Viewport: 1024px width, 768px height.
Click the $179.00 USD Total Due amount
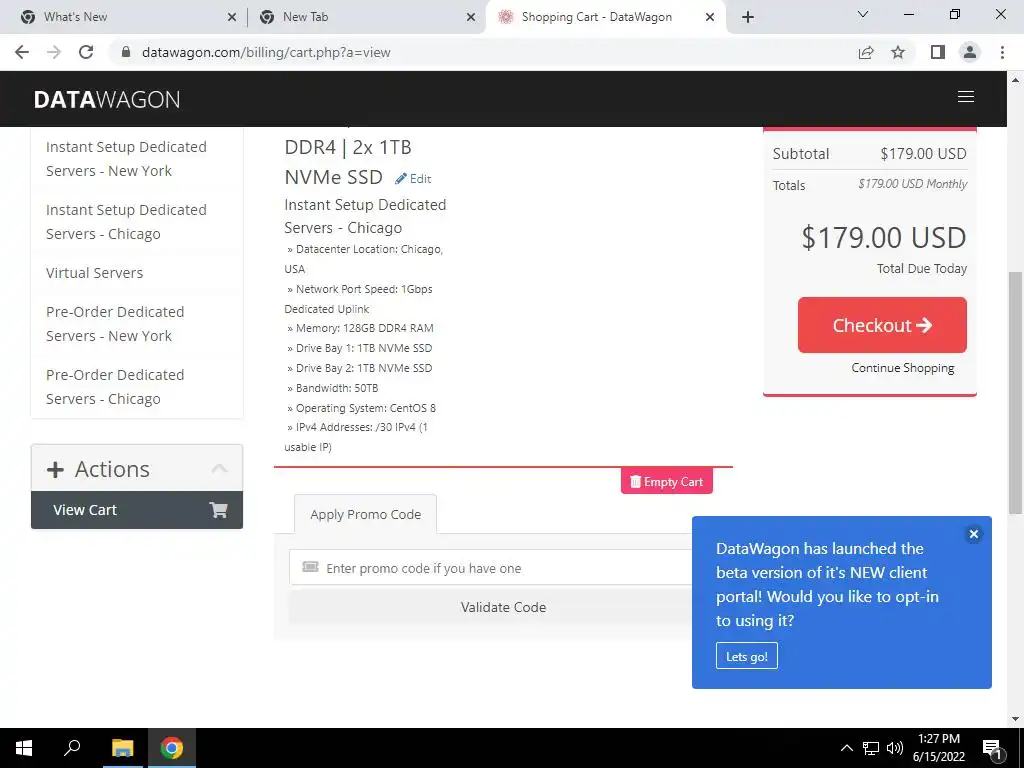[x=884, y=238]
